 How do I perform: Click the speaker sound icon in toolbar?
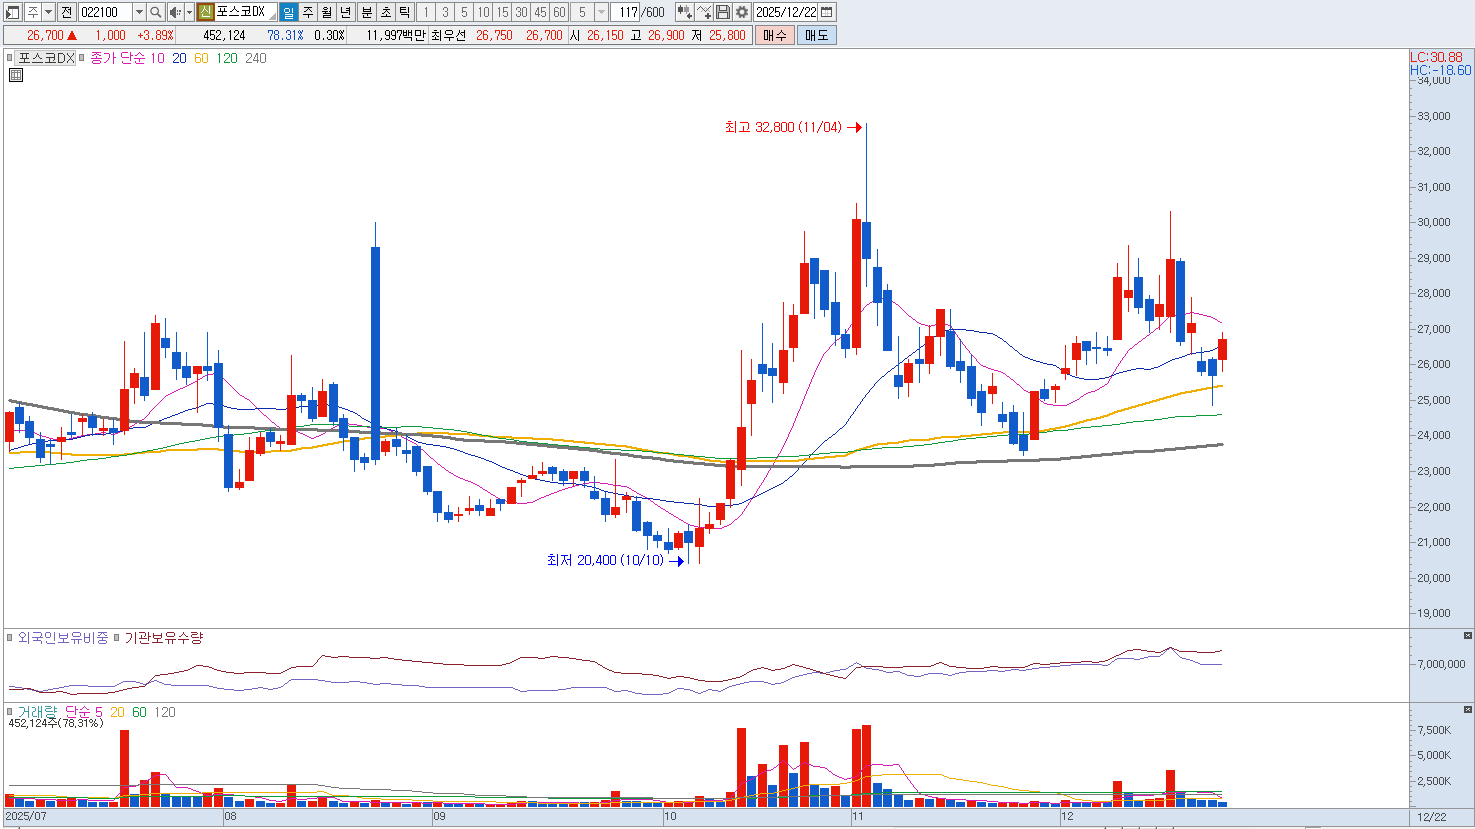tap(175, 12)
